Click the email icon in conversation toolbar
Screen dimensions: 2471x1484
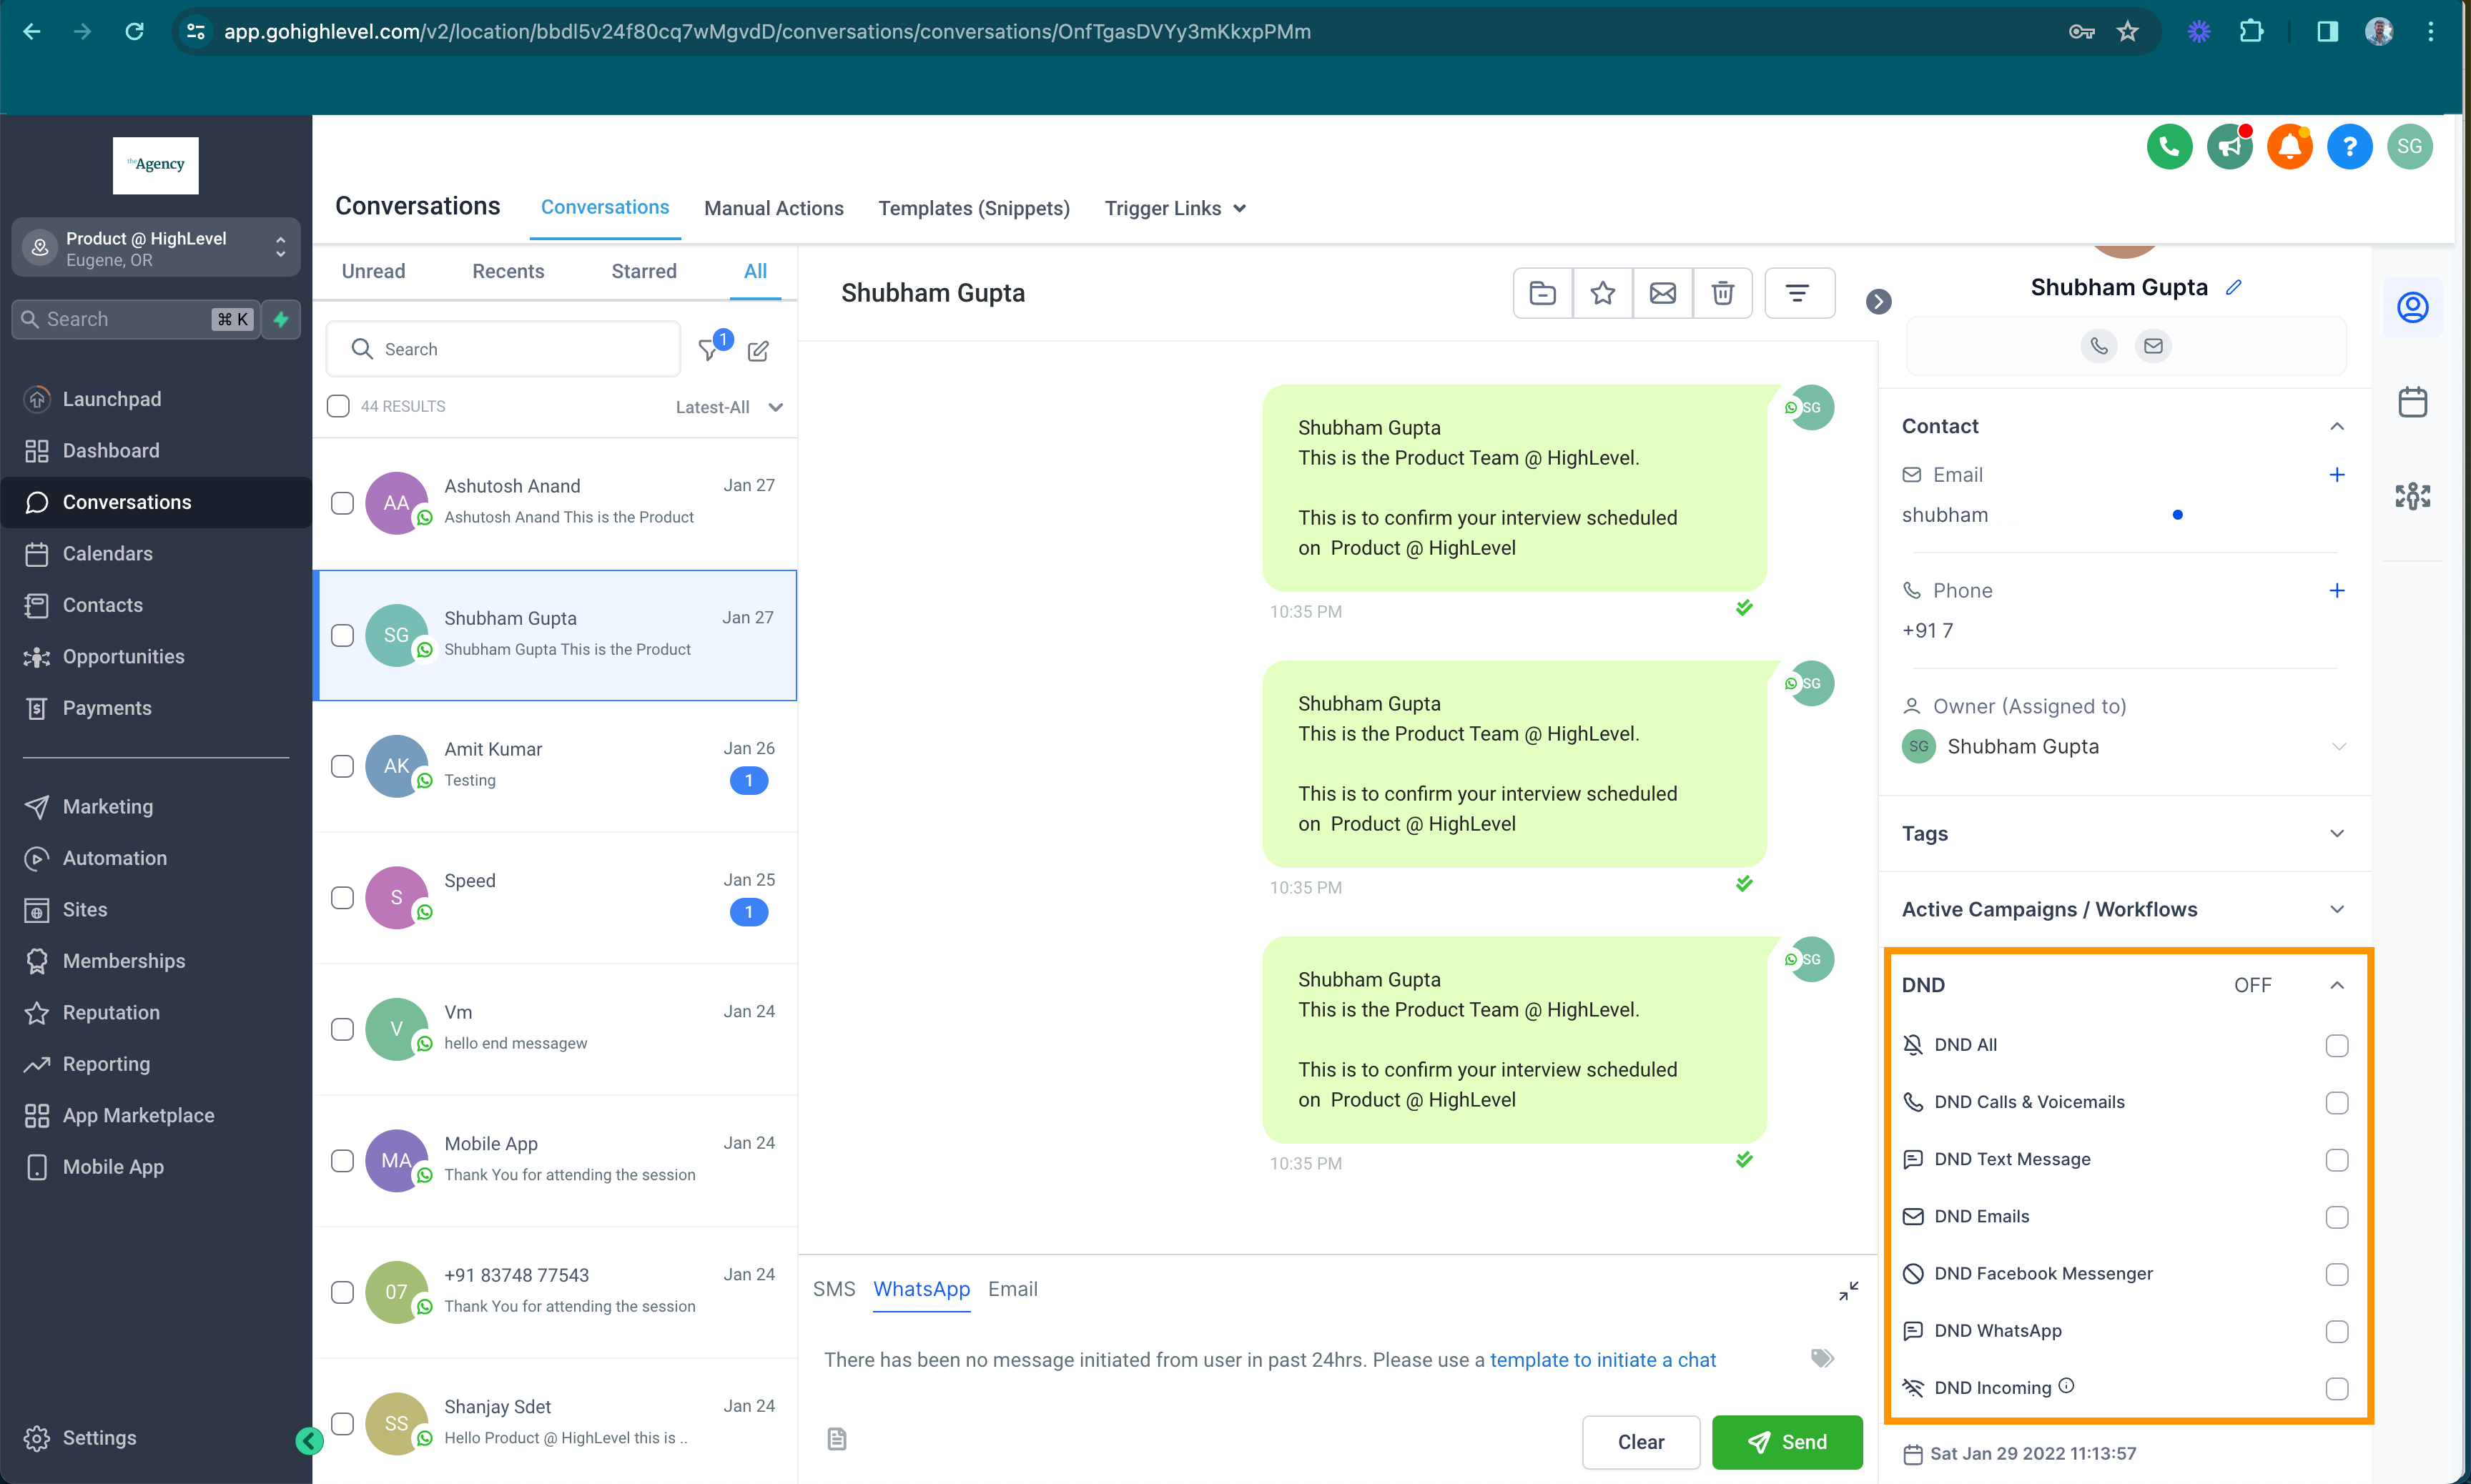tap(1661, 291)
